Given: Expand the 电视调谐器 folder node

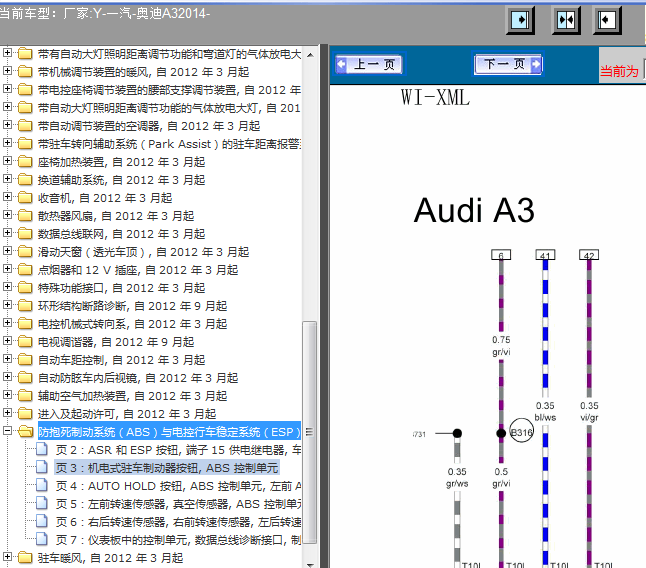Looking at the screenshot, I should click(7, 341).
